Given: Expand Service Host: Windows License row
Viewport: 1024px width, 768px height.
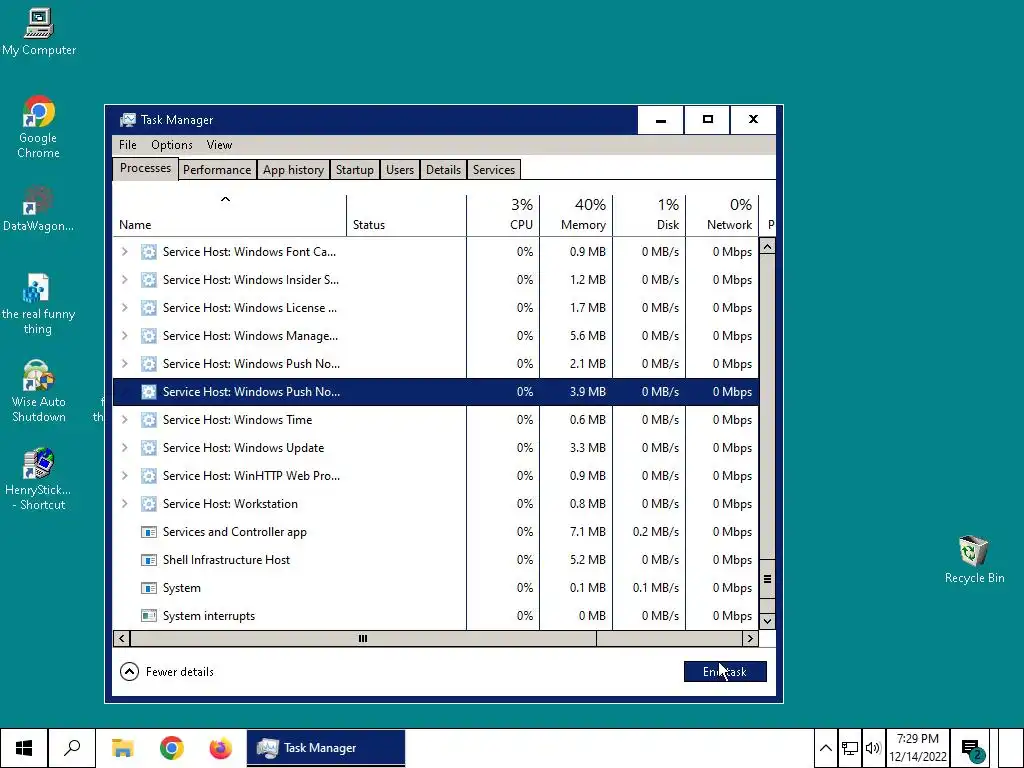Looking at the screenshot, I should pos(125,308).
